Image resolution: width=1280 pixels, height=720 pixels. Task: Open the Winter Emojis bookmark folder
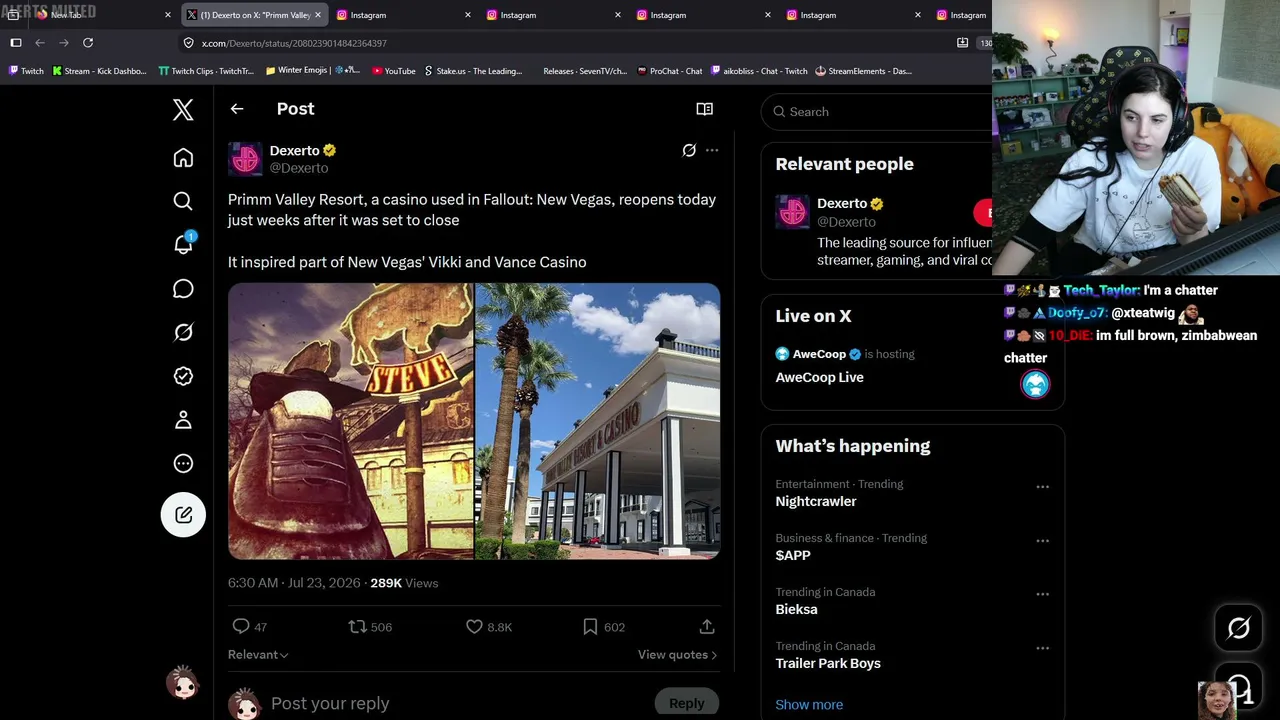313,71
